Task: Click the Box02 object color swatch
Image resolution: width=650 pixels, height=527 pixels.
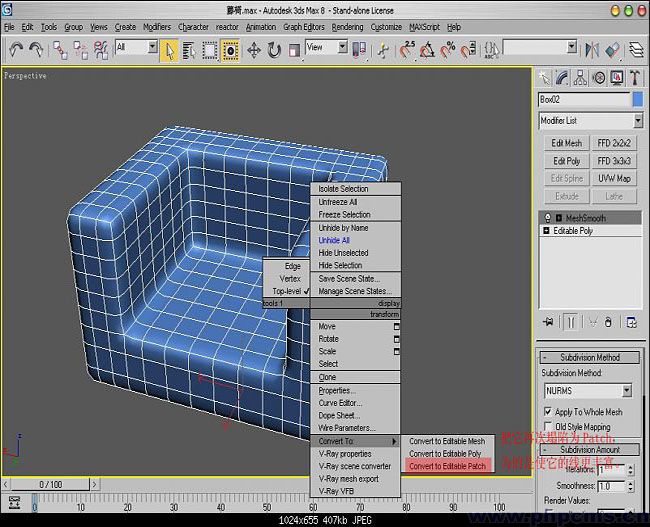Action: [638, 100]
